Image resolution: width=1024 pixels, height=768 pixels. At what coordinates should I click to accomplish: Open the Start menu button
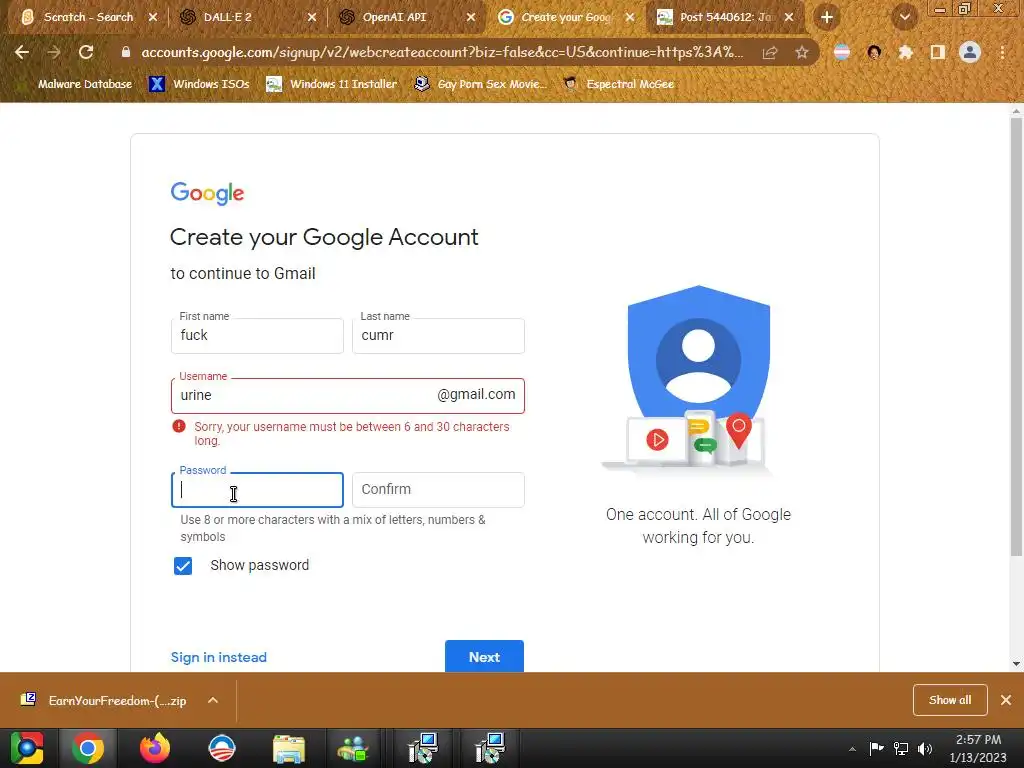pyautogui.click(x=27, y=748)
